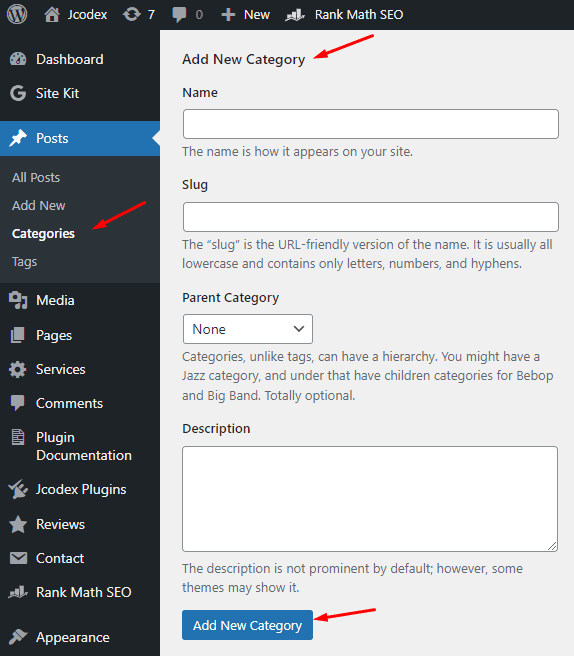Select the Services gear icon
The height and width of the screenshot is (656, 574).
tap(18, 369)
